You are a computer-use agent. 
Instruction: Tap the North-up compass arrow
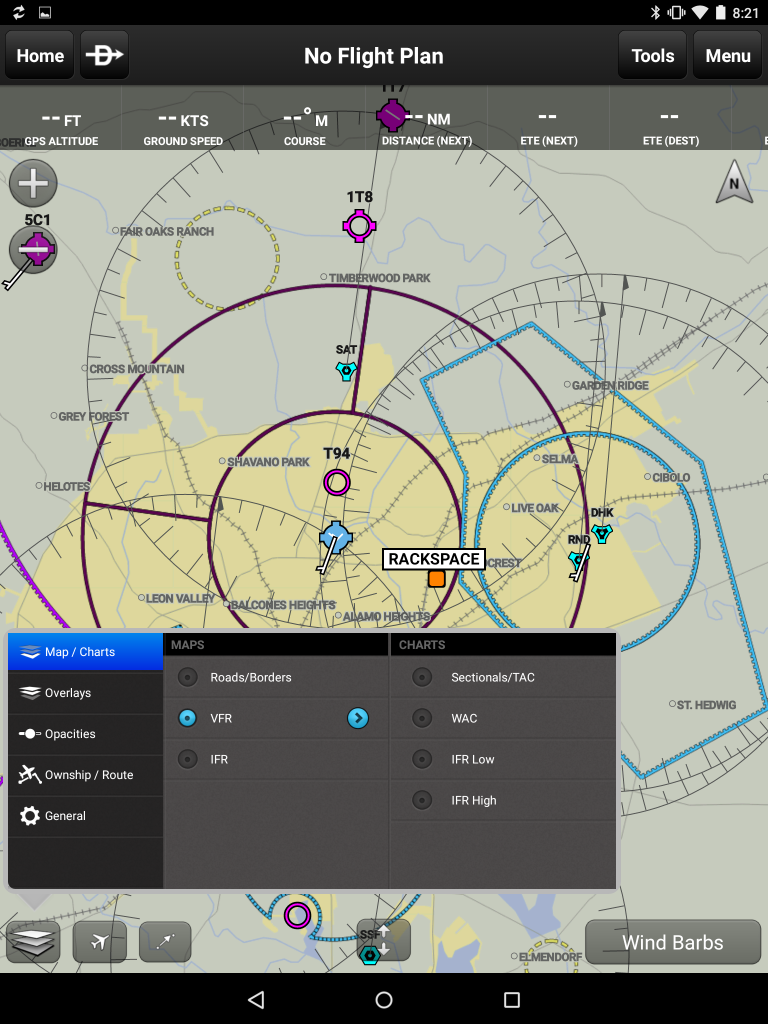734,182
